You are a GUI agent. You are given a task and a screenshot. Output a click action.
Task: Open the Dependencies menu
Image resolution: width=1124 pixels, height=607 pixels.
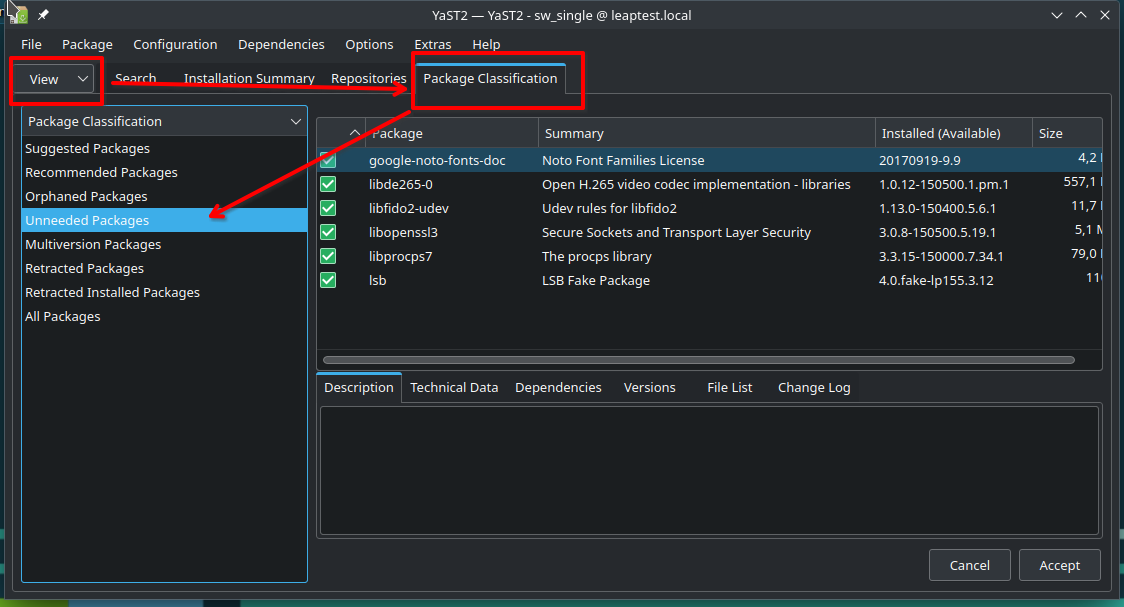coord(281,44)
